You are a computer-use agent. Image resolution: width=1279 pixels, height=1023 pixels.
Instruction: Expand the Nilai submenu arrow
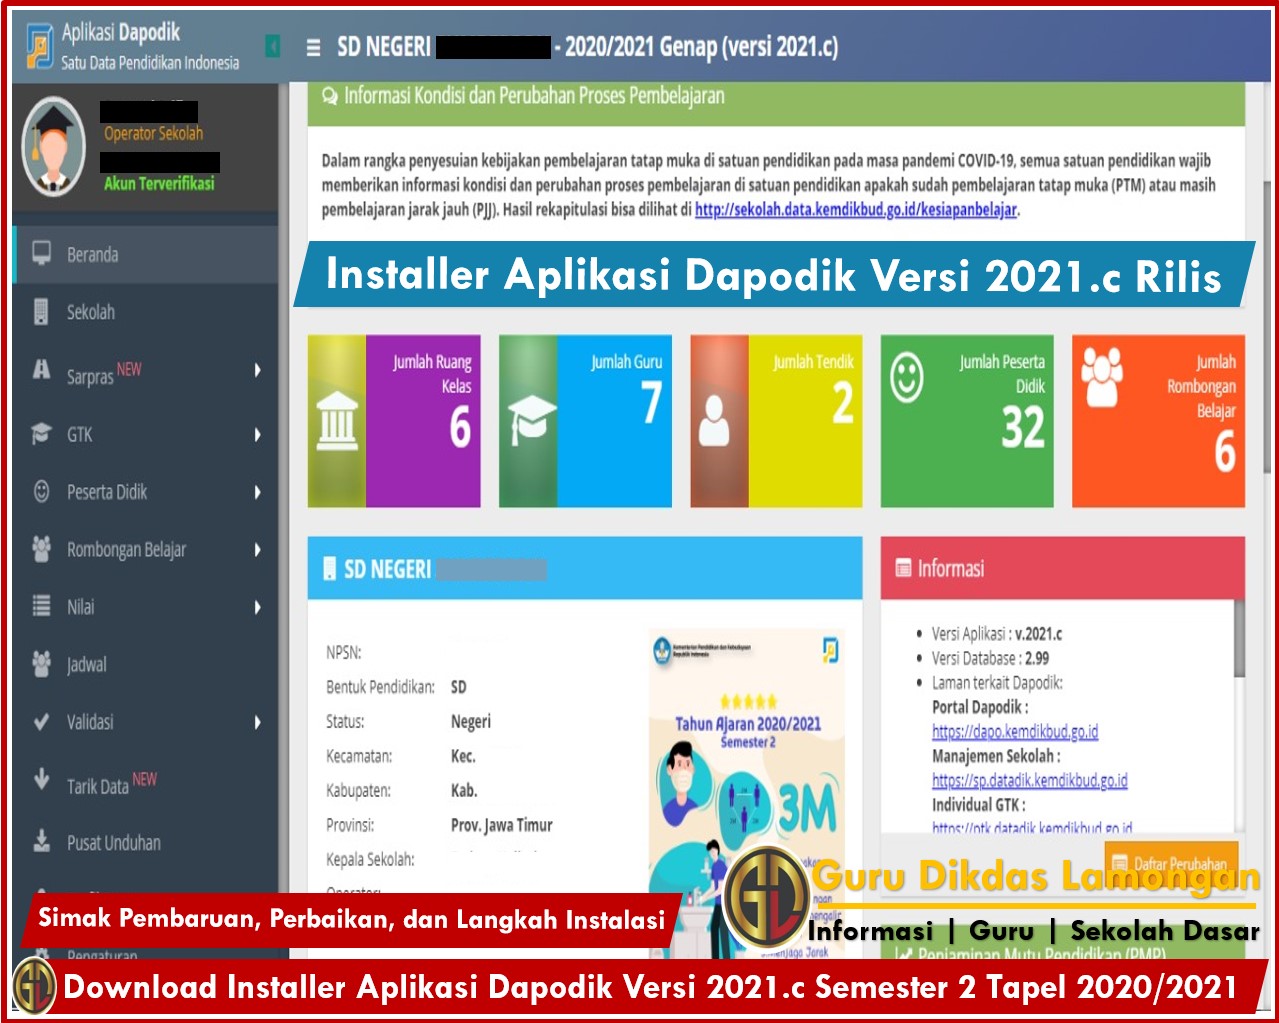pos(257,607)
